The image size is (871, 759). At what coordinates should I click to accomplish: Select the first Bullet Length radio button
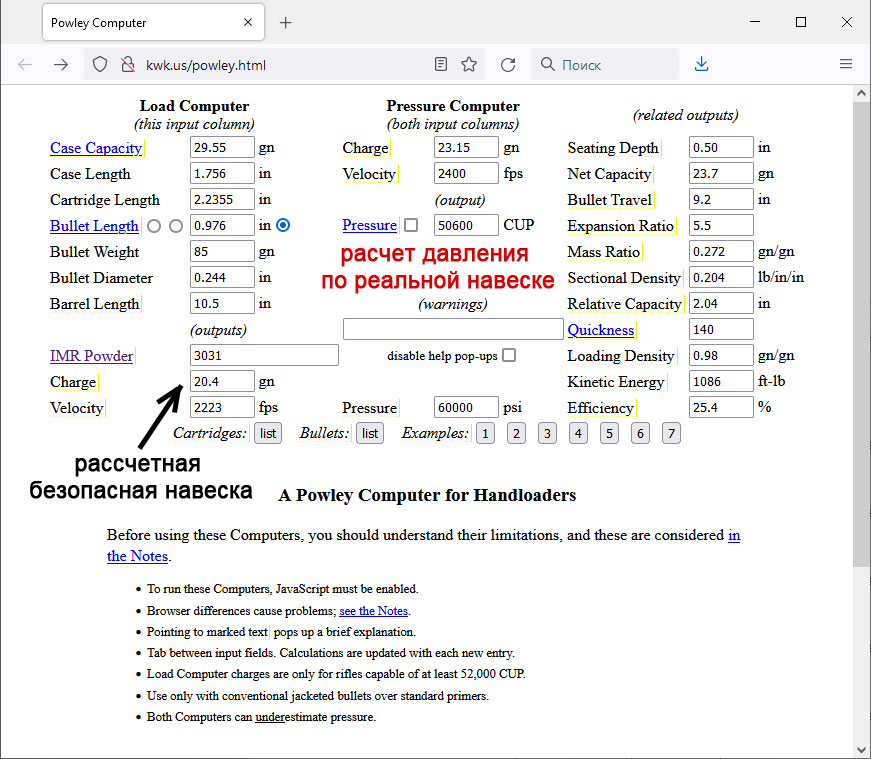(x=154, y=226)
